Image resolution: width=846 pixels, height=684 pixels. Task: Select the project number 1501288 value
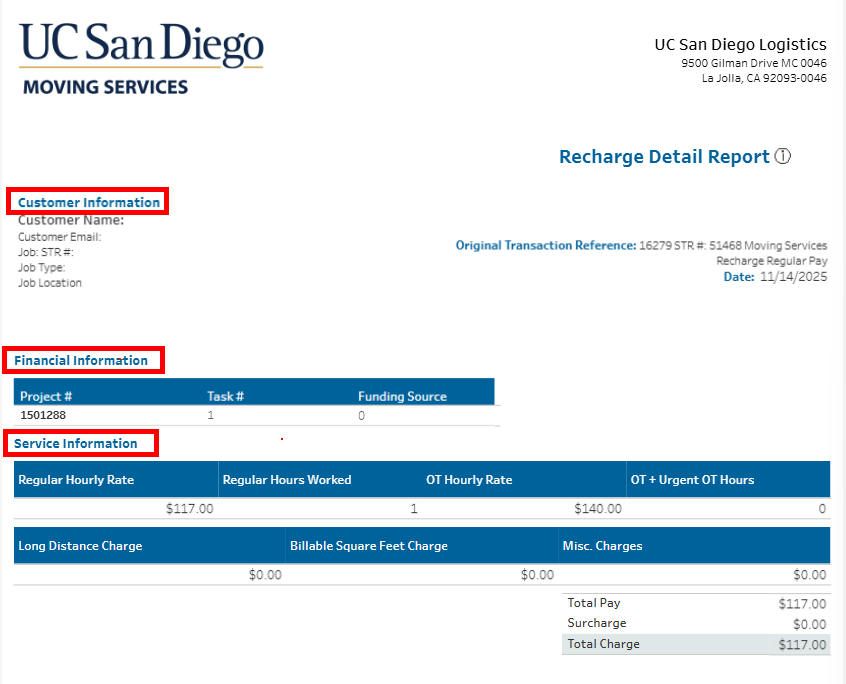coord(43,414)
